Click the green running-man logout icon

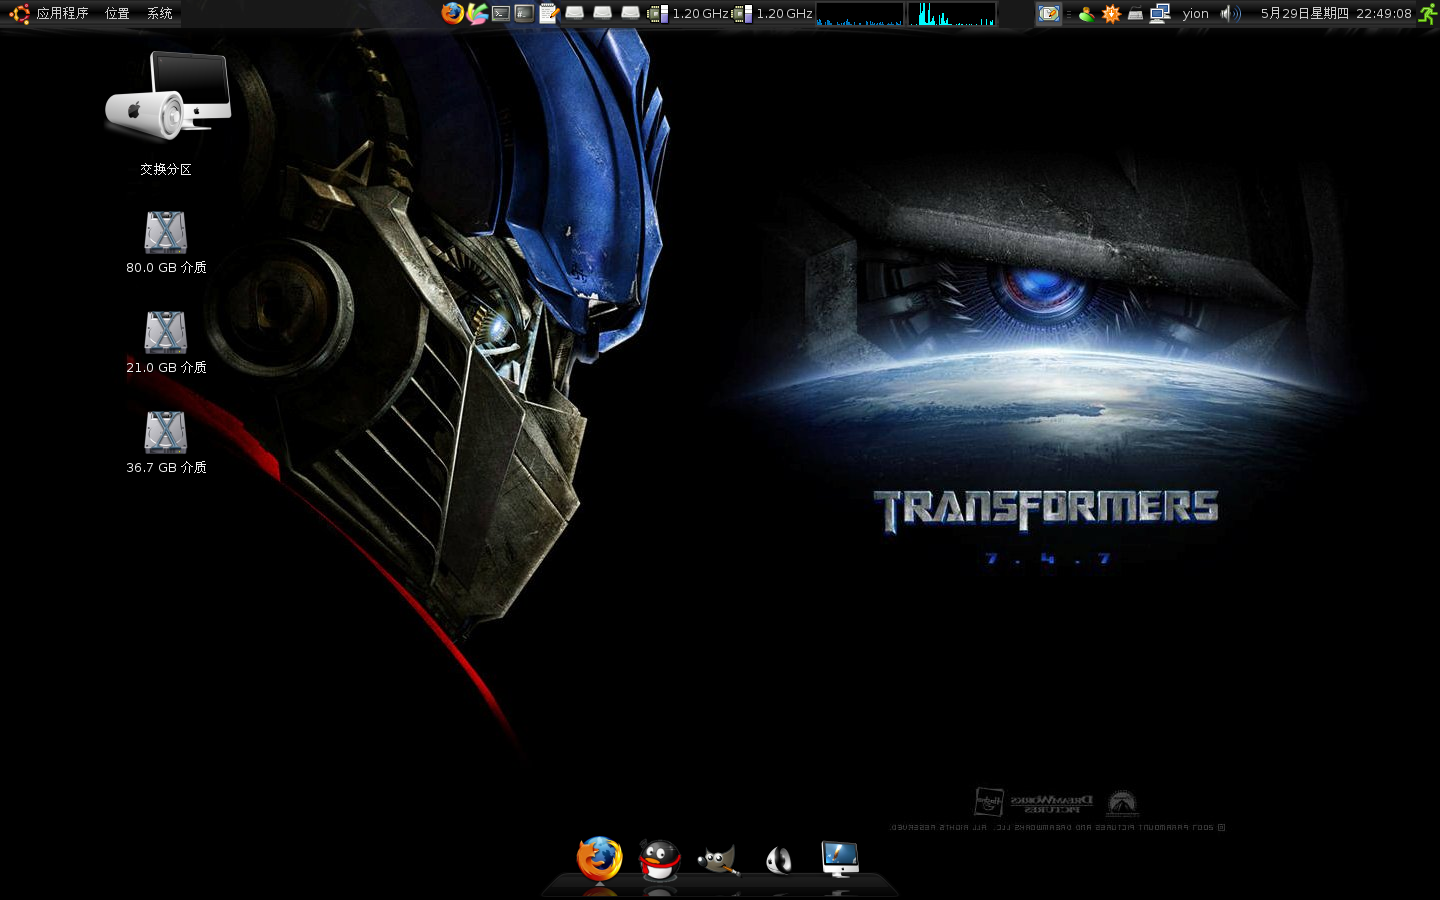point(1428,13)
